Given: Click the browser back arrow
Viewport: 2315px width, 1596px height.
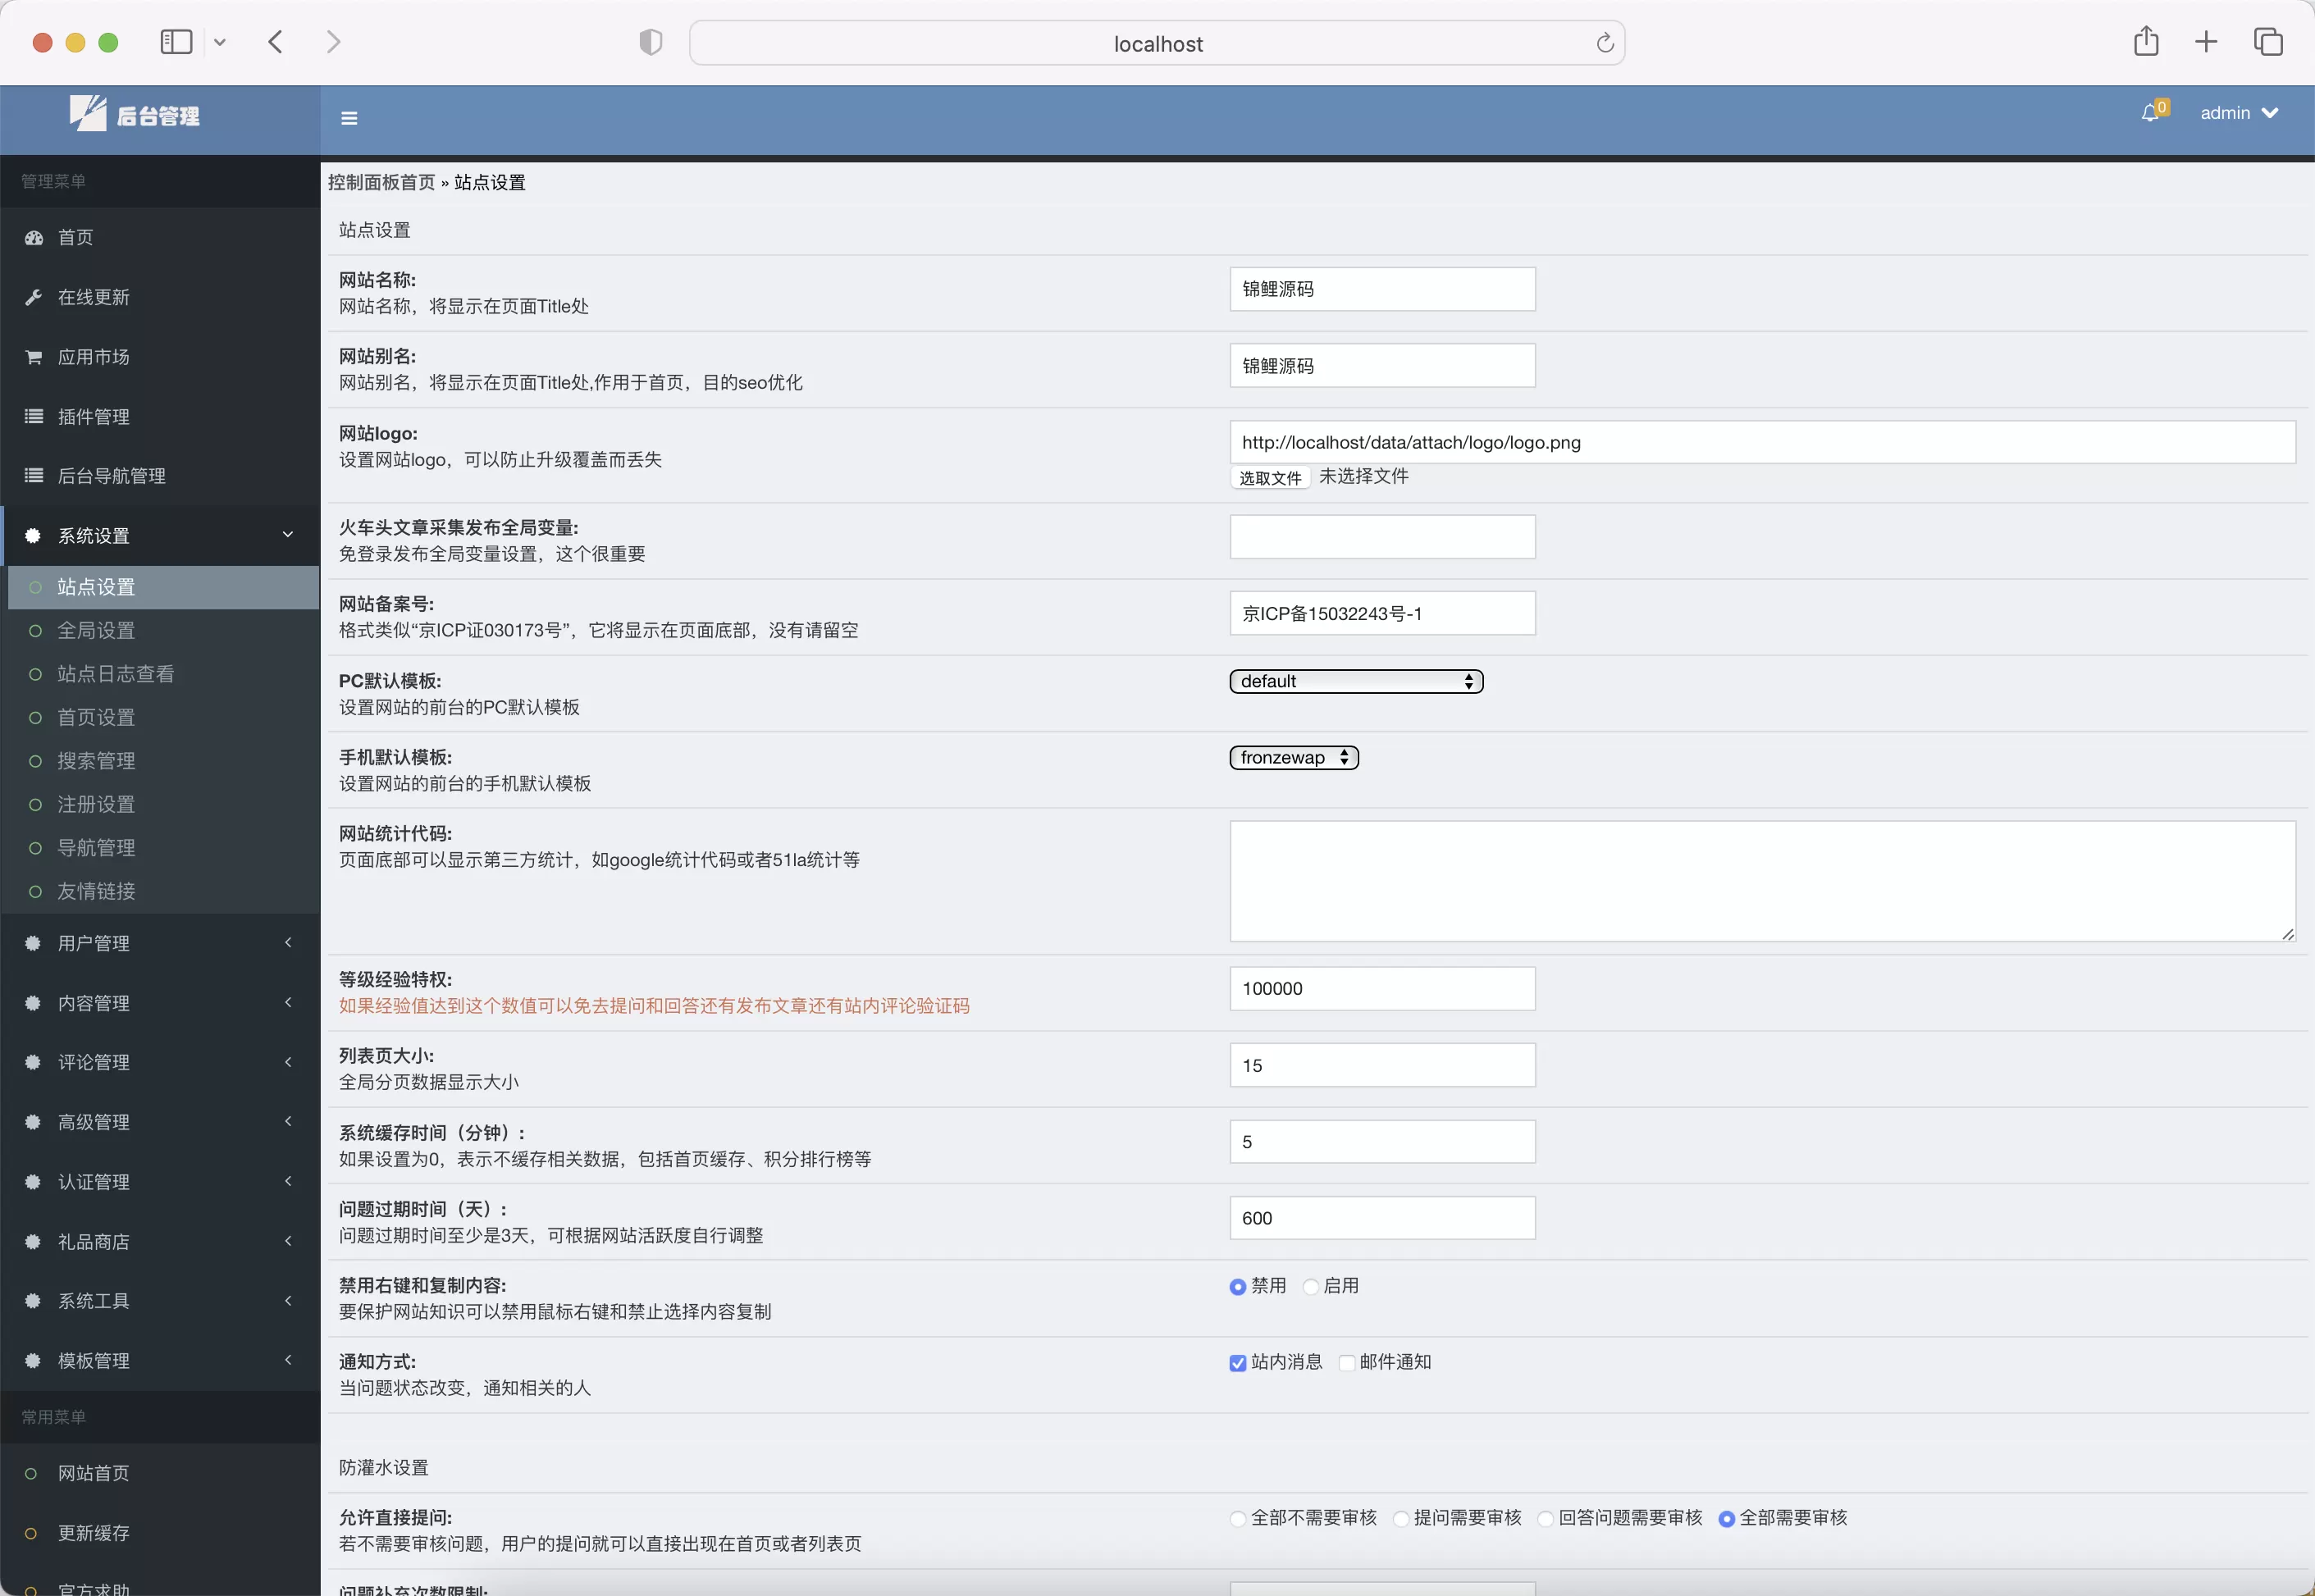Looking at the screenshot, I should 276,42.
